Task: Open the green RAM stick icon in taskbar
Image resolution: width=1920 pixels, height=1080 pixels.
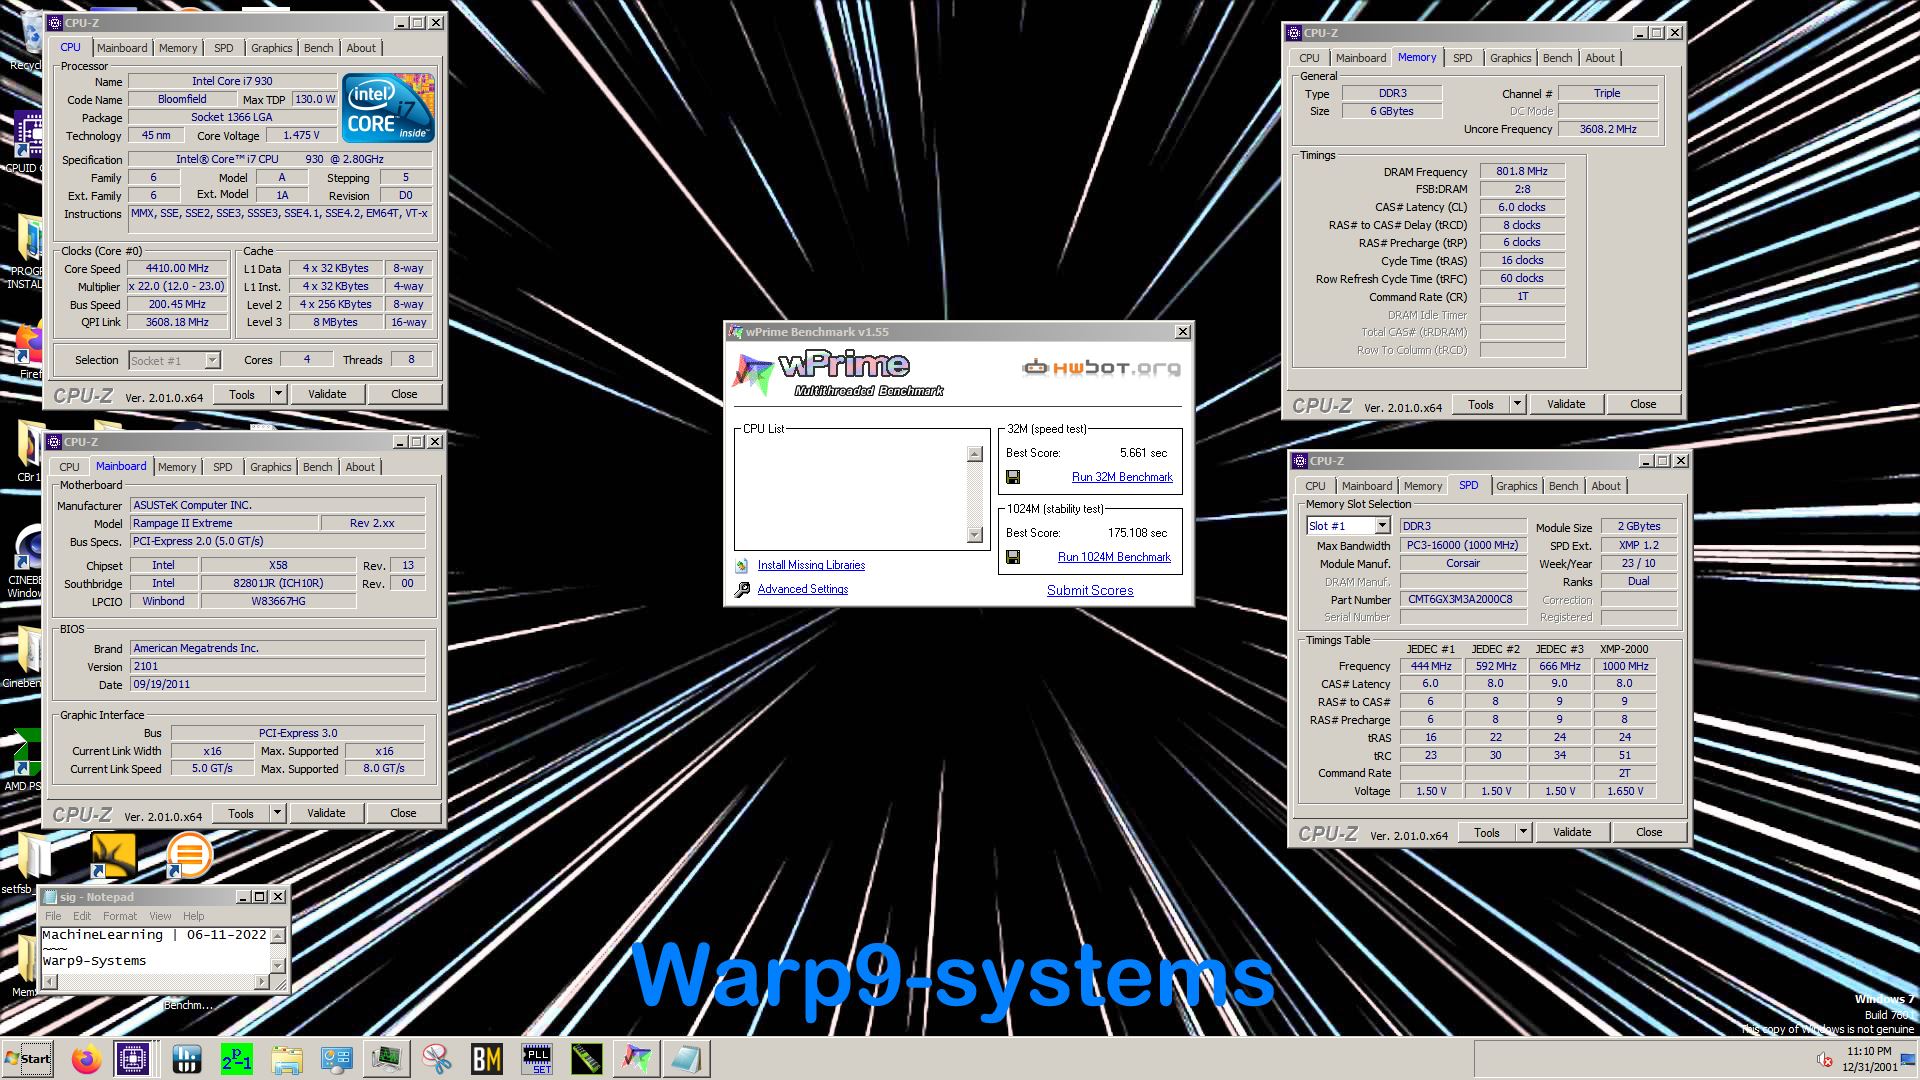Action: point(587,1059)
